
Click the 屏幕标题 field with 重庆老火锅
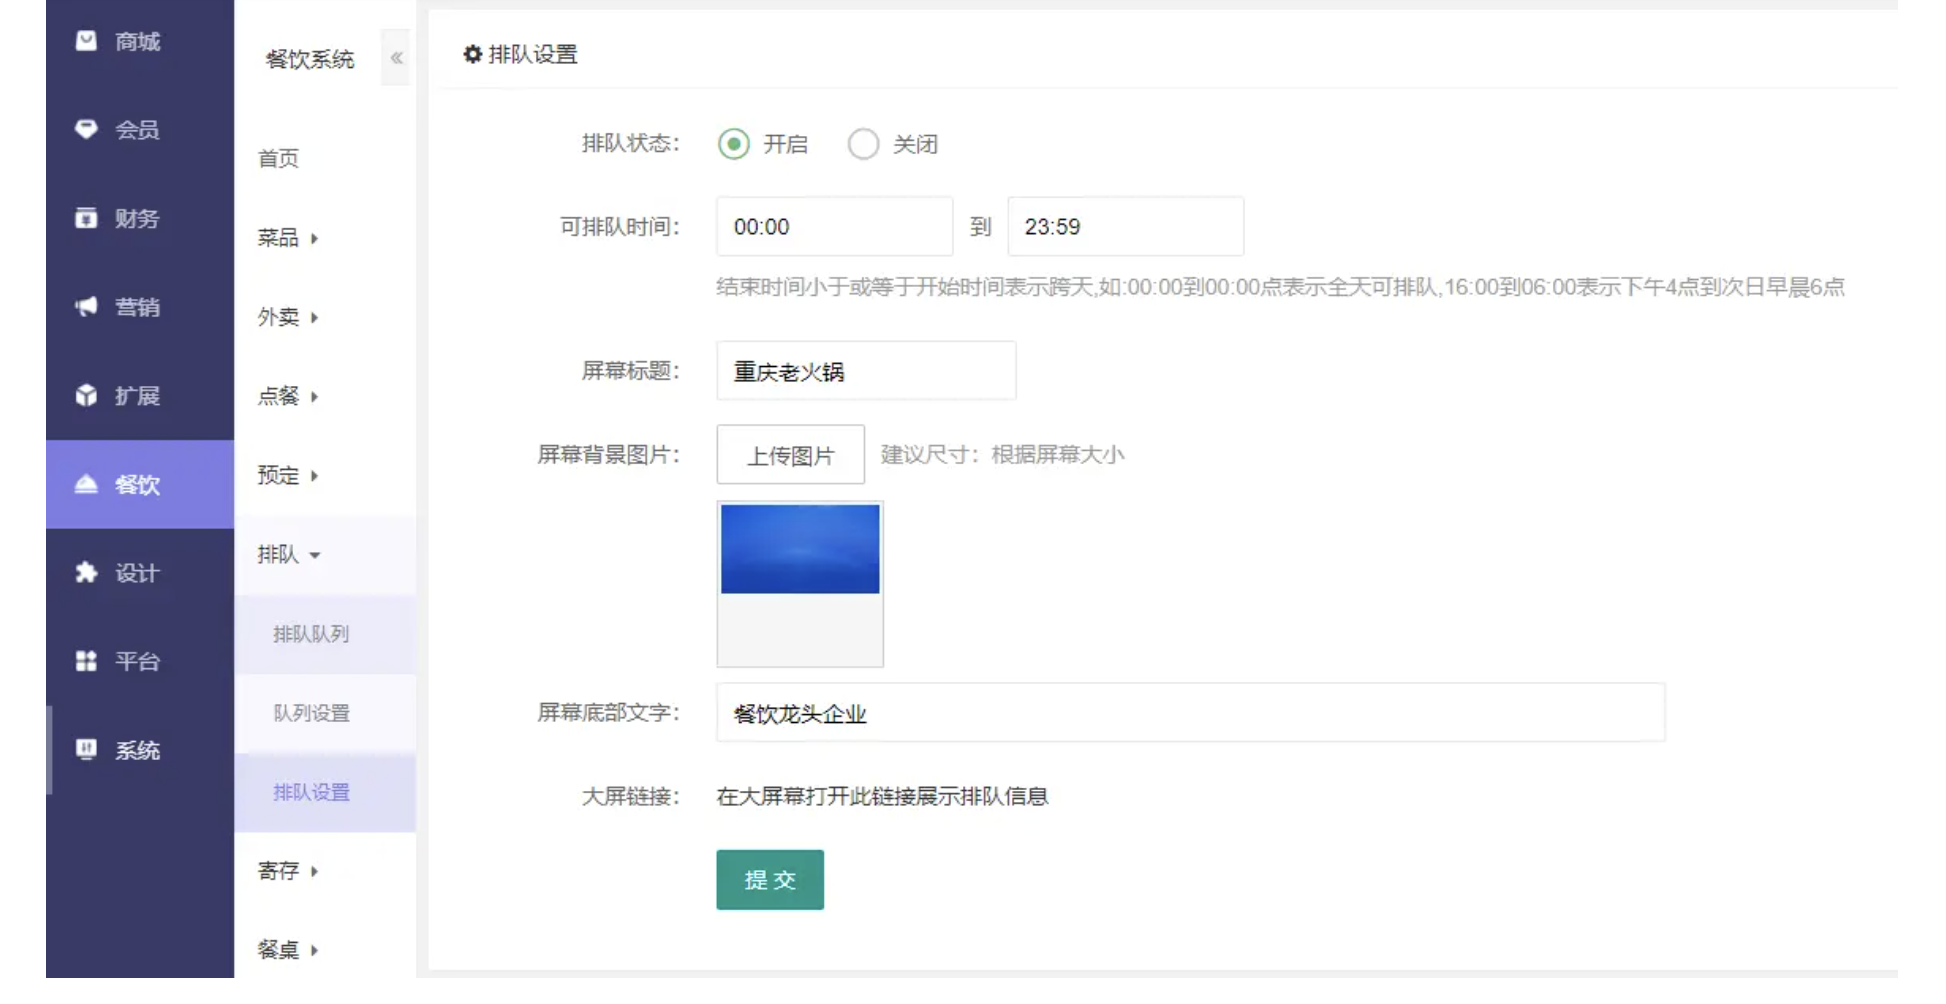click(867, 371)
